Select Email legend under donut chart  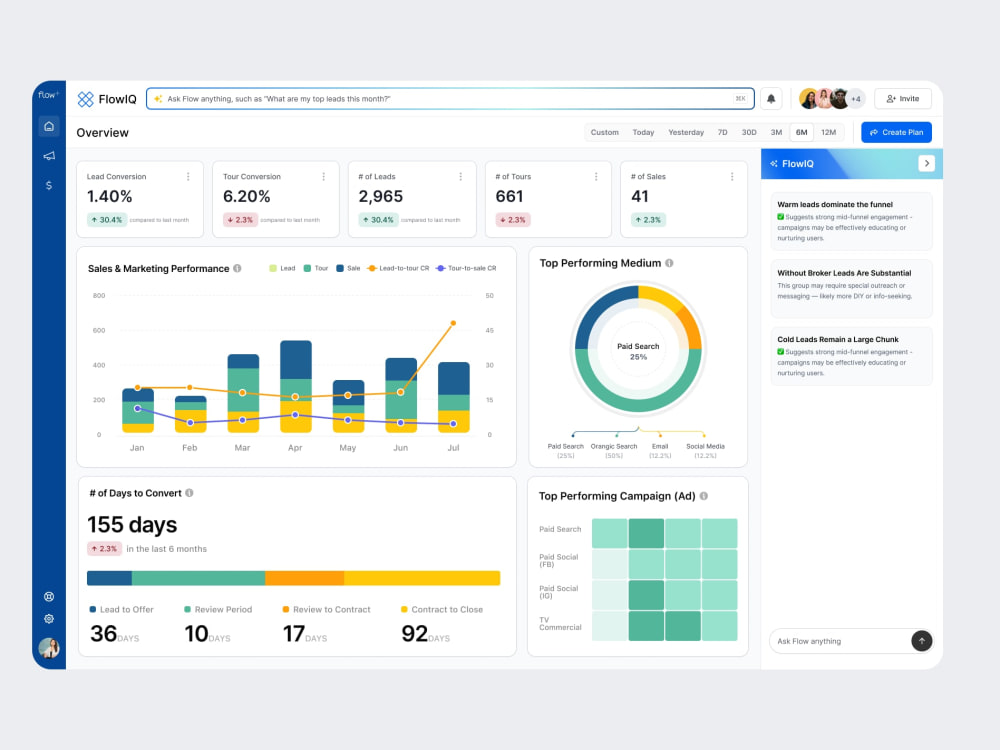point(660,450)
